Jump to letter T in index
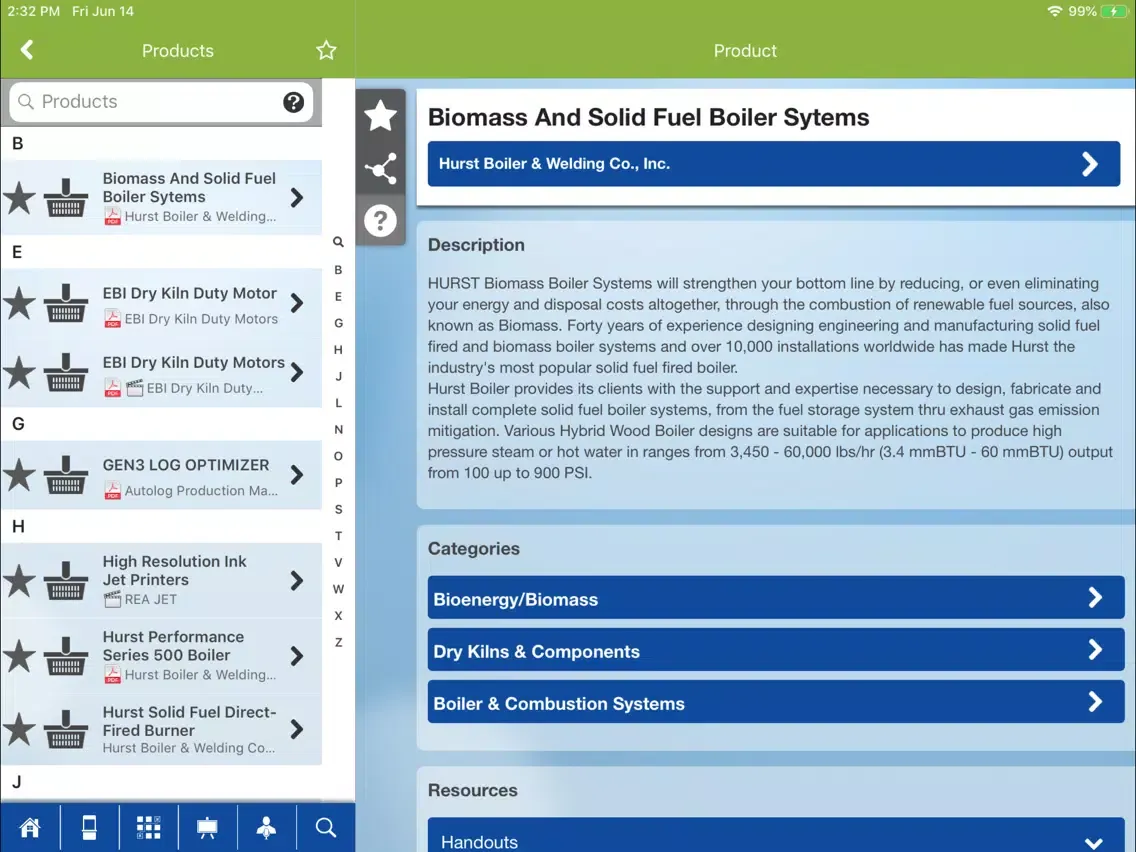This screenshot has height=852, width=1136. pyautogui.click(x=338, y=536)
